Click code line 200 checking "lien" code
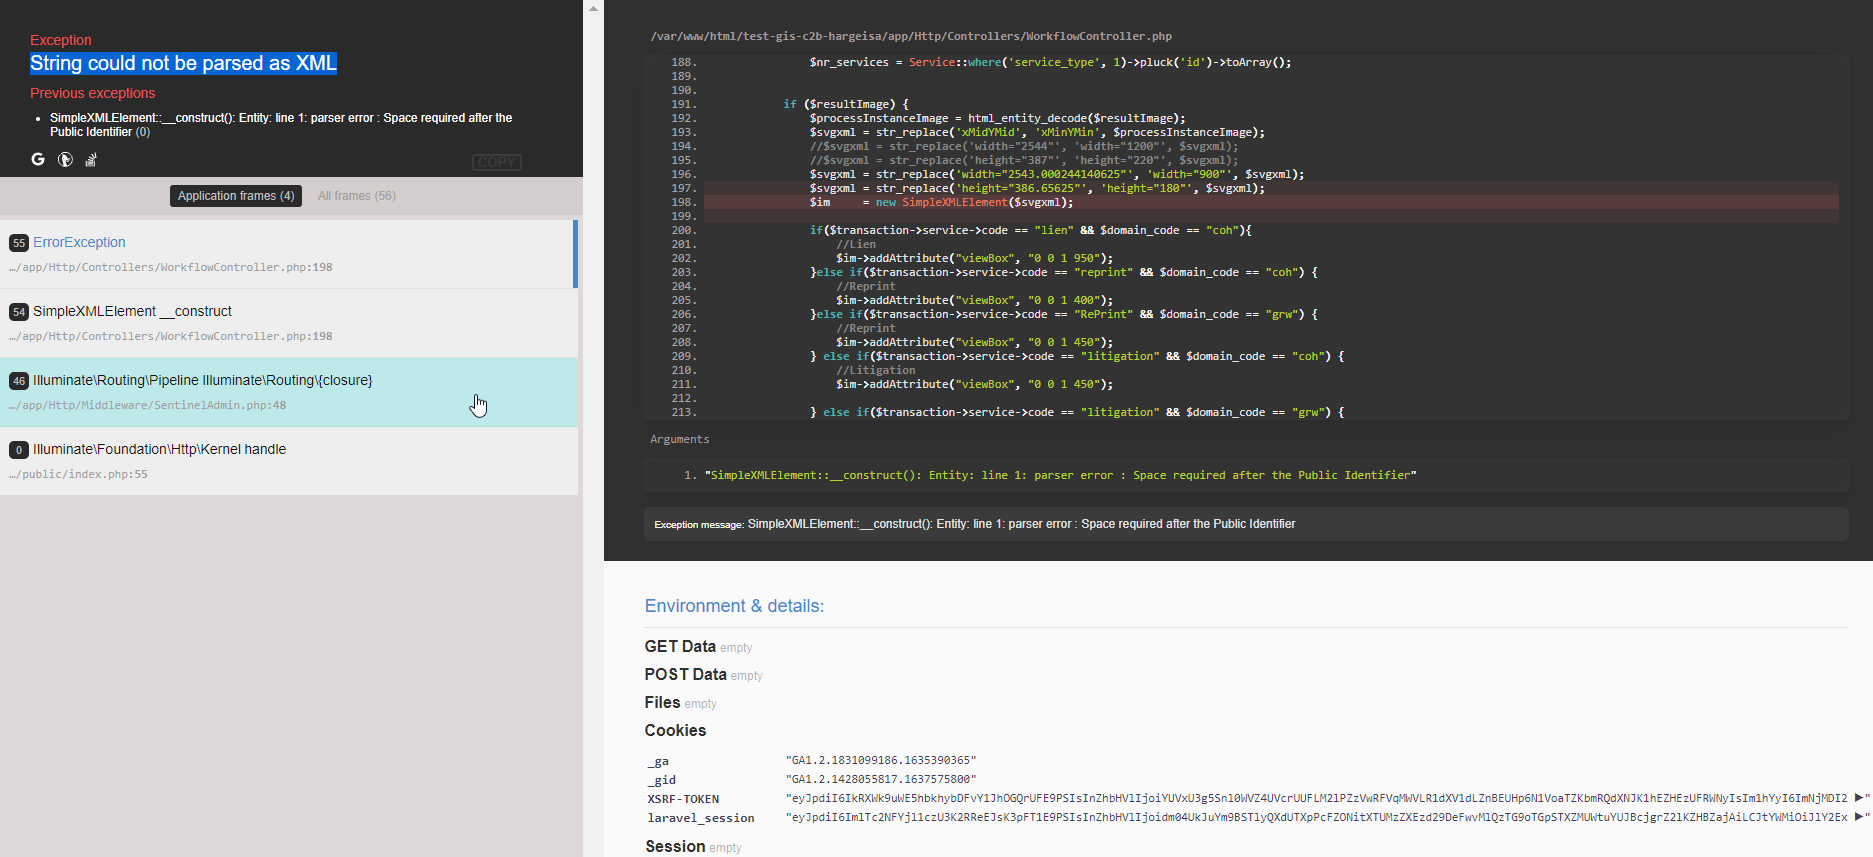1873x857 pixels. (x=1030, y=230)
